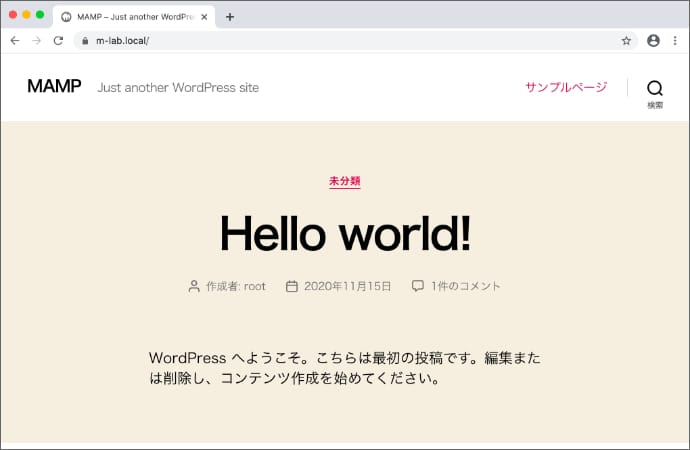Screen dimensions: 690x450
Task: Visit the author root link
Action: coord(254,286)
